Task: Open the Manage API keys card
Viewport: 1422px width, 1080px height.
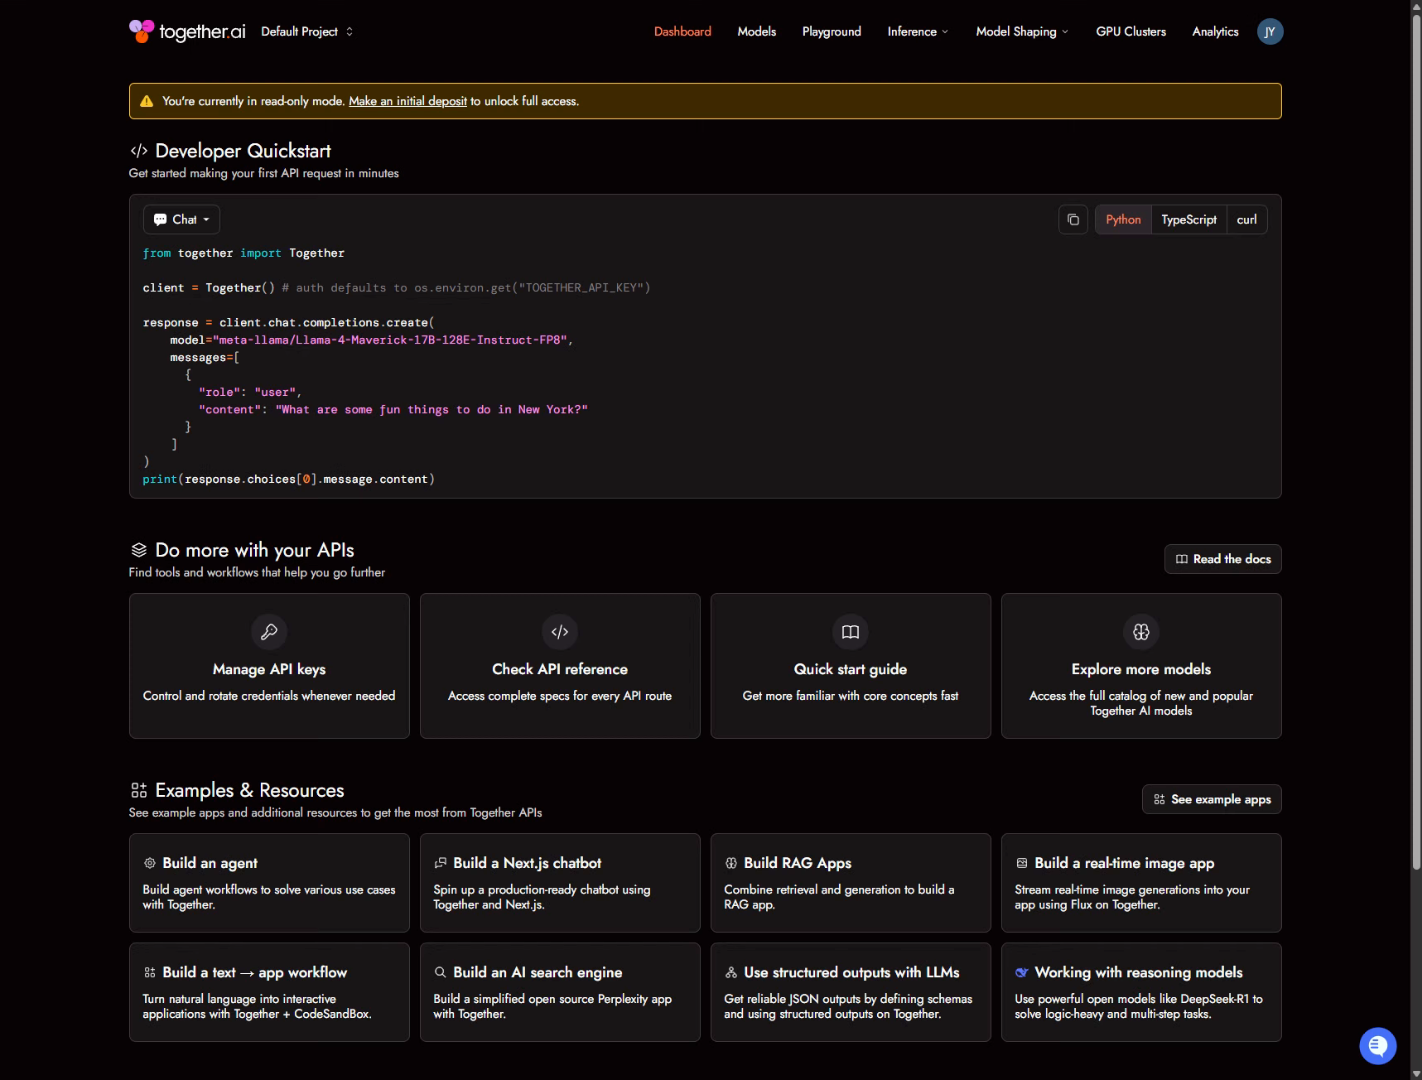Action: (x=269, y=666)
